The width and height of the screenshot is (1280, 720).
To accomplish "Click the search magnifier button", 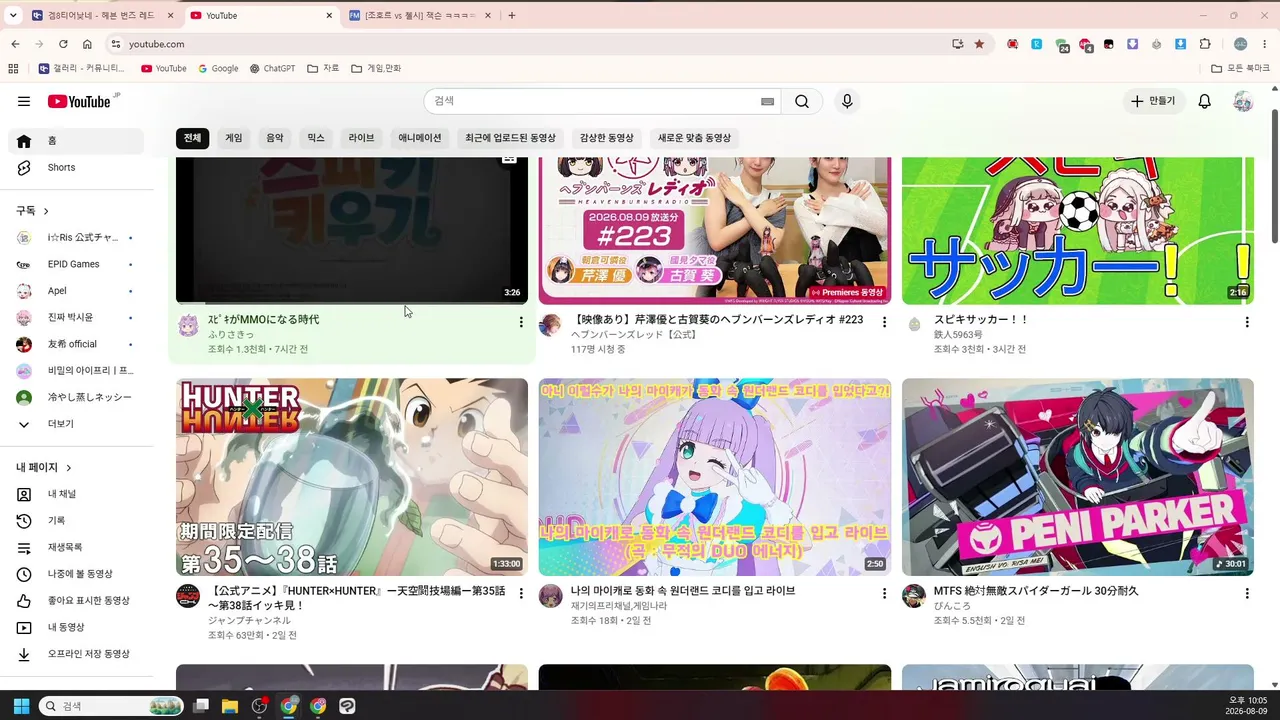I will pos(802,101).
